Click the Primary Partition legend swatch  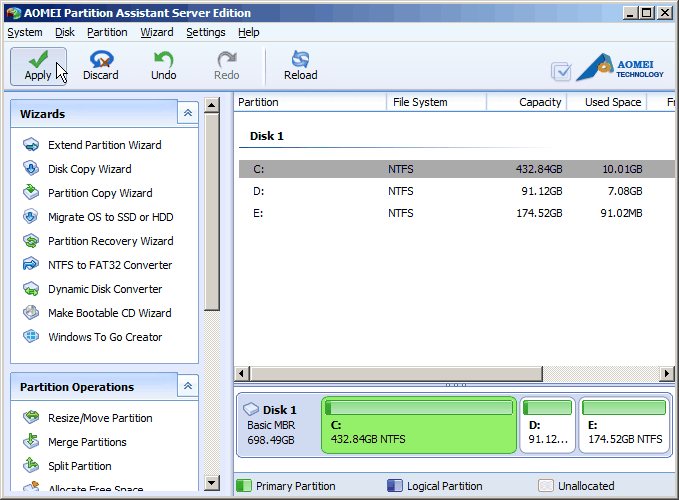pyautogui.click(x=244, y=486)
